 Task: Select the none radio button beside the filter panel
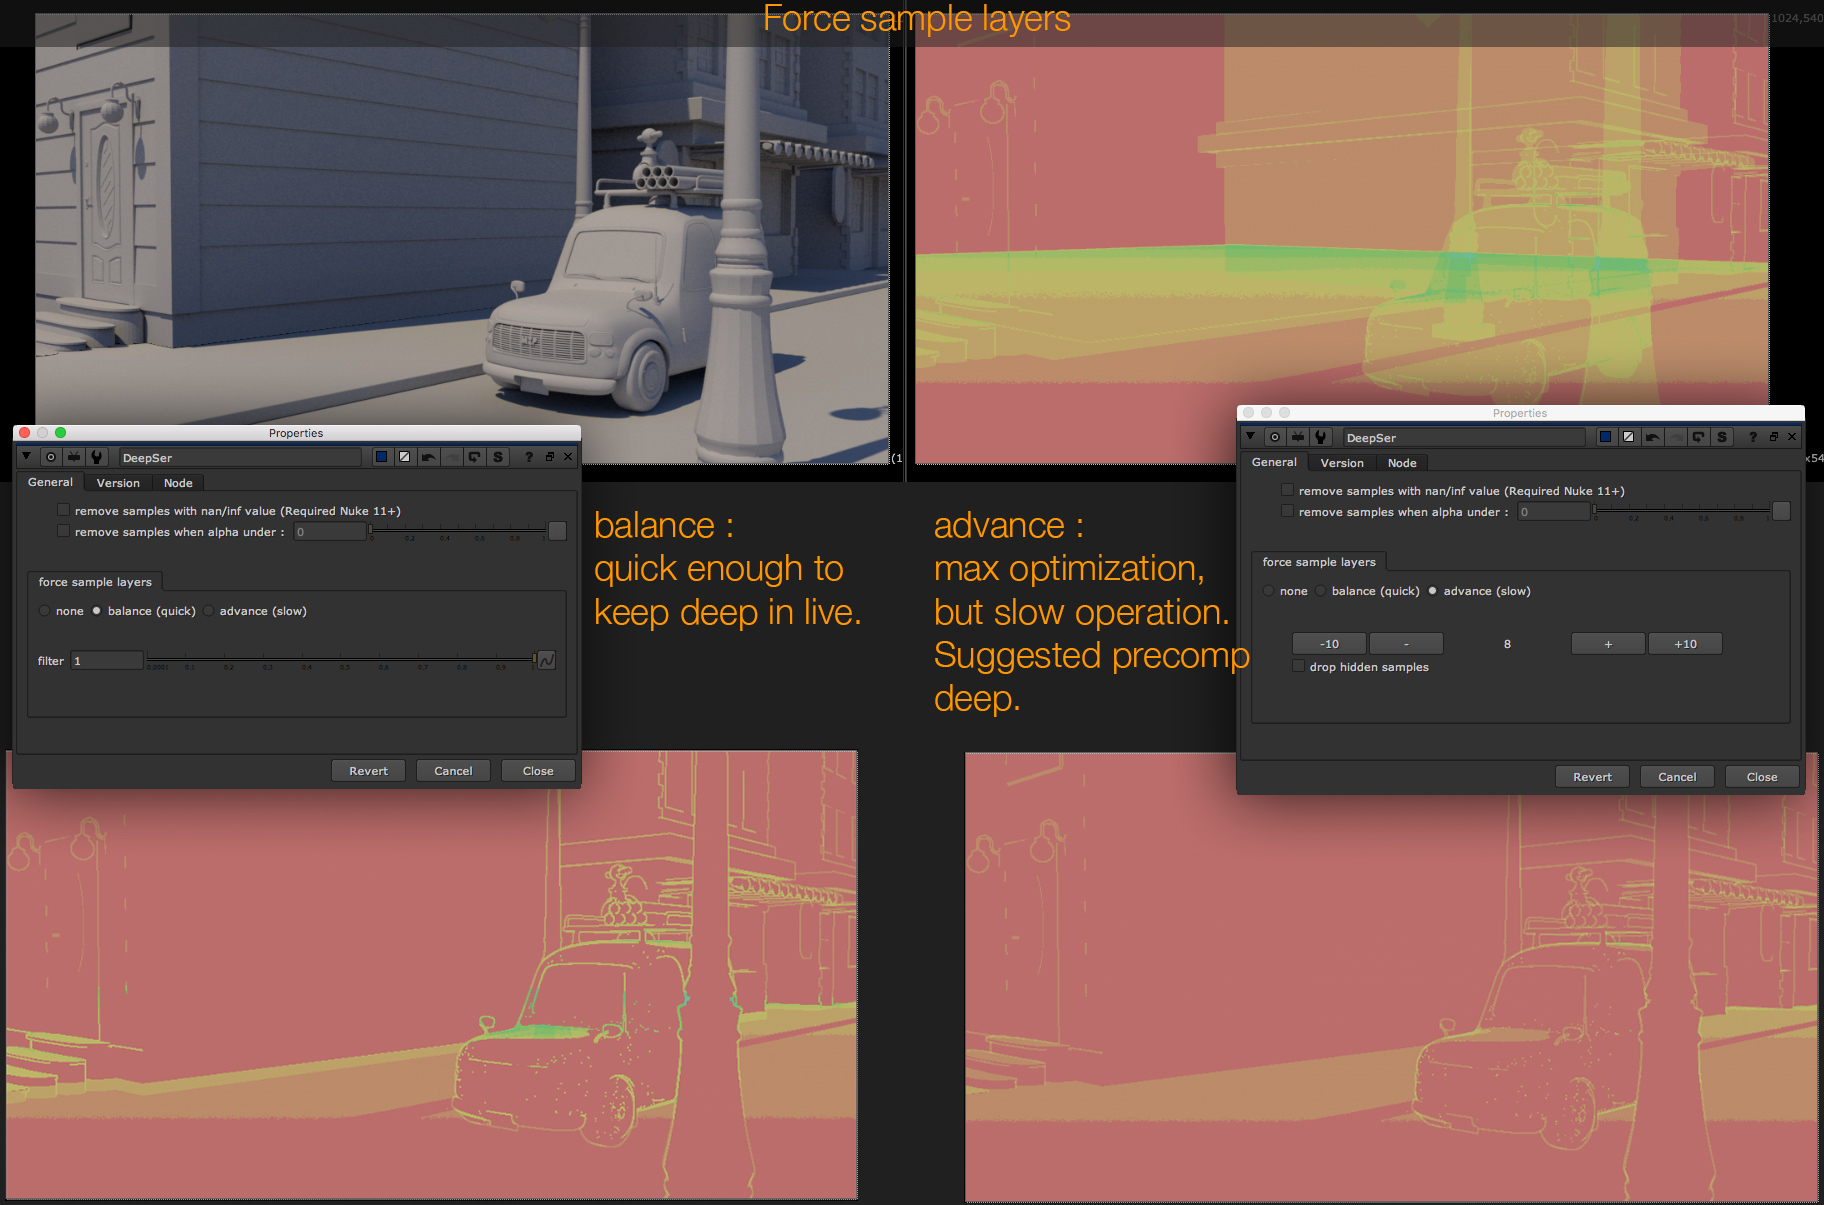click(45, 611)
